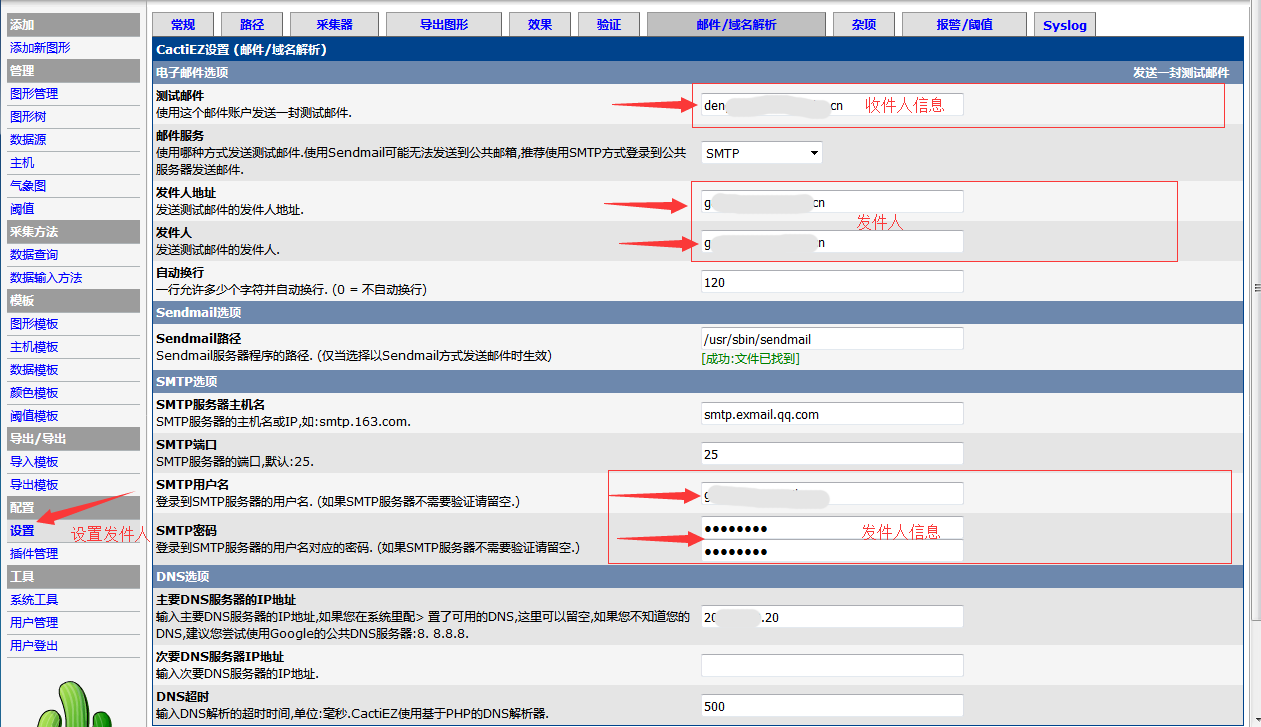Click the SMTP端口 input field
The width and height of the screenshot is (1261, 727).
coord(832,454)
